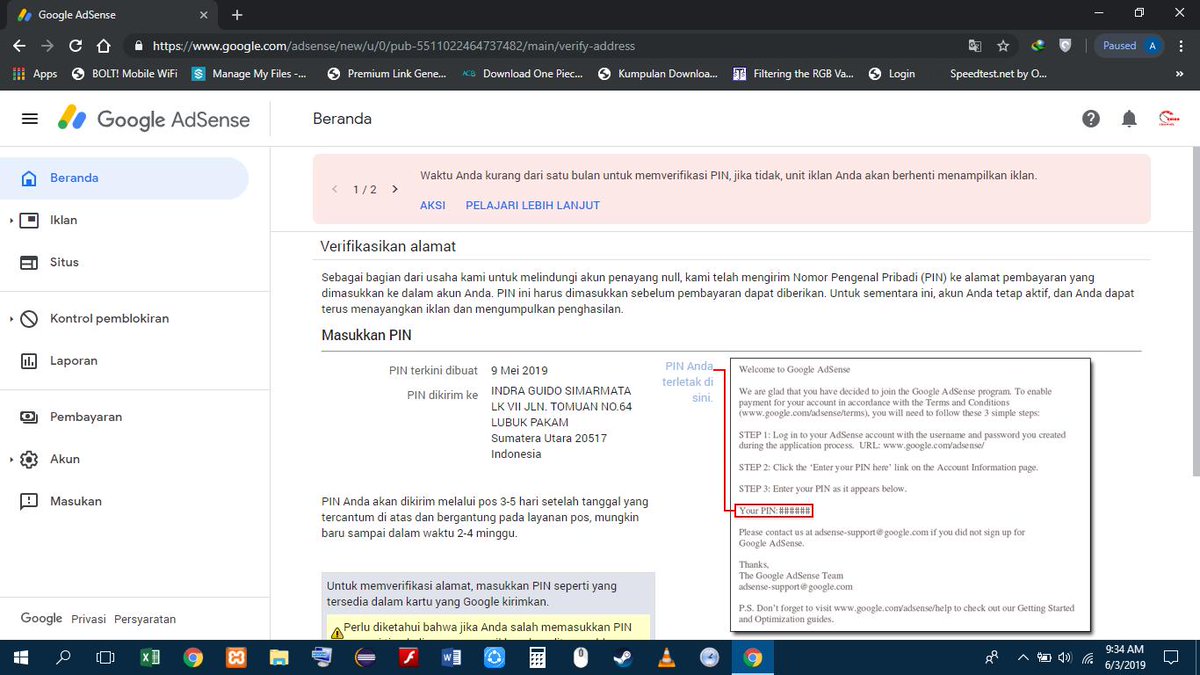Open Windows taskbar search

point(63,658)
